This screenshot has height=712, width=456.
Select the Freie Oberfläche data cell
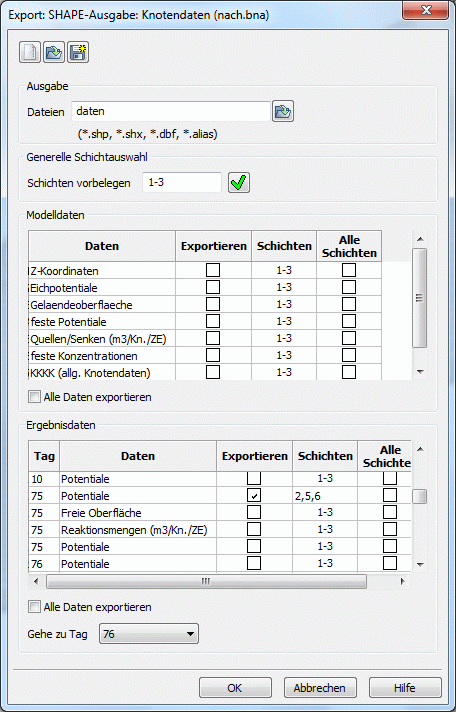tap(138, 513)
